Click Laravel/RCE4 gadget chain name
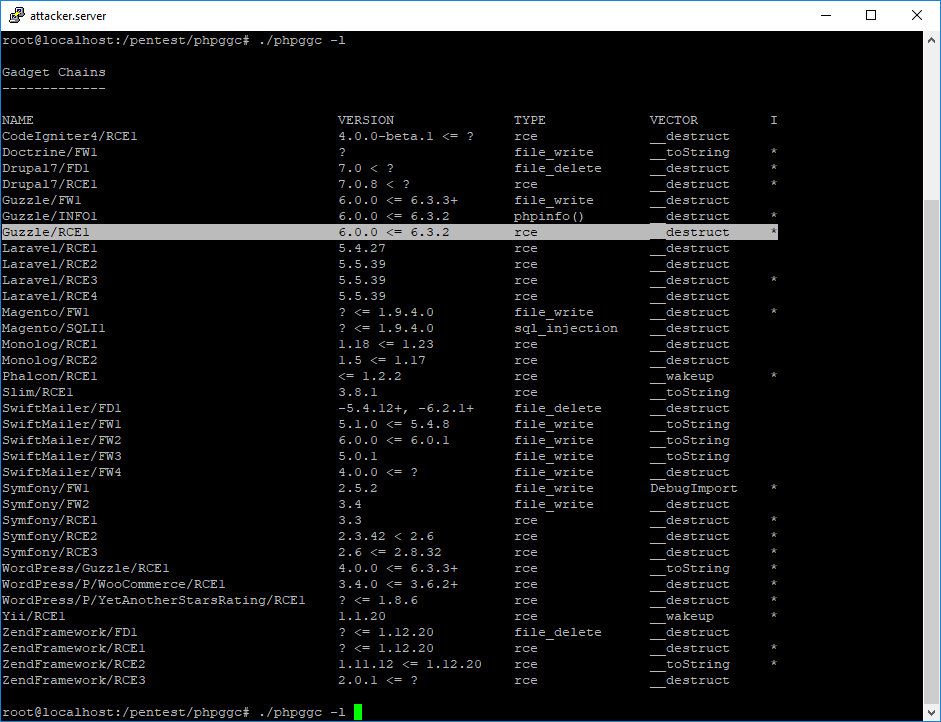941x722 pixels. pyautogui.click(x=50, y=296)
